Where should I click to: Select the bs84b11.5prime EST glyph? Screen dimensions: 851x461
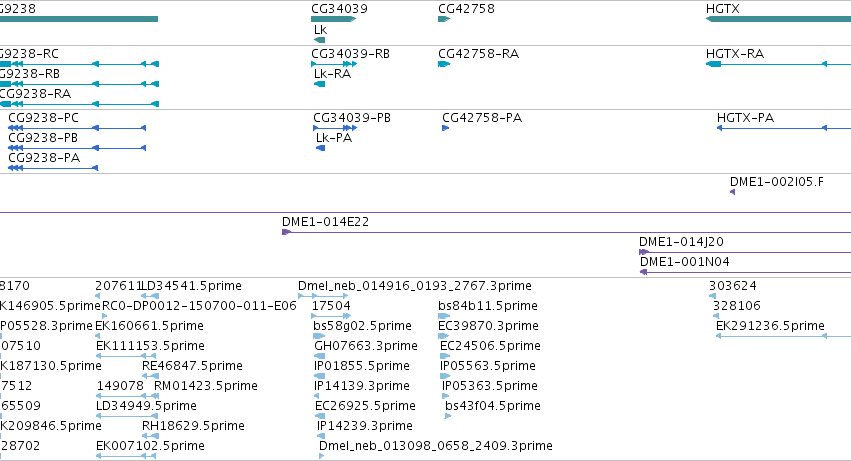(x=444, y=316)
